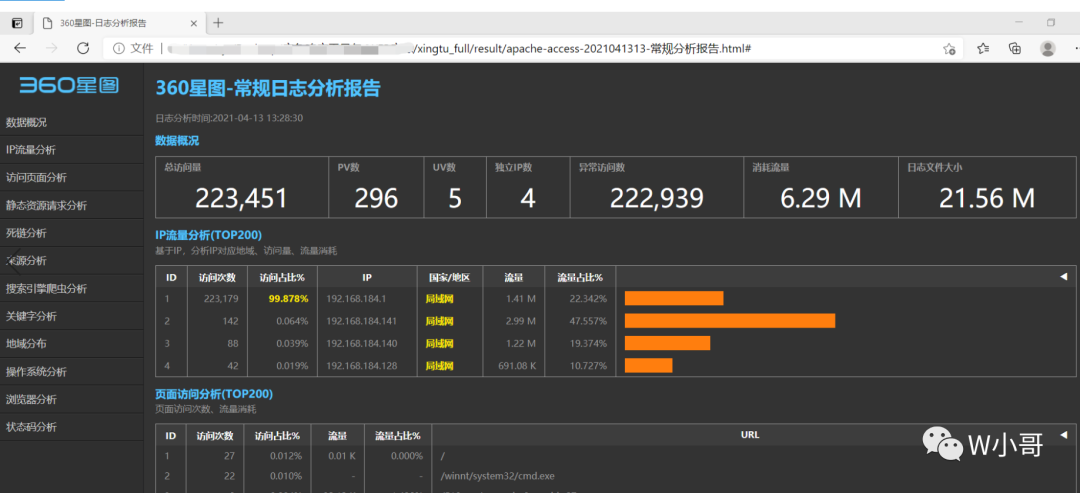Click the 日志分析时间 timestamp line
This screenshot has height=493, width=1080.
pyautogui.click(x=229, y=118)
